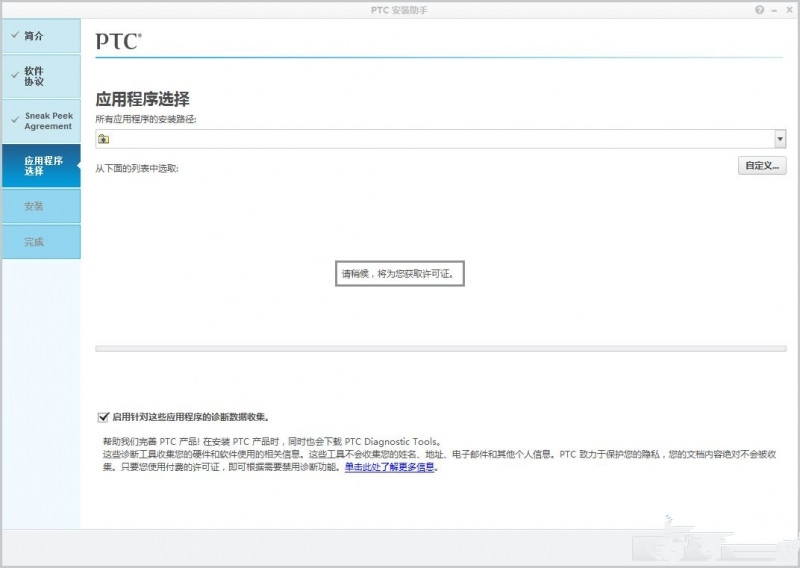Click the 所有应用程序的安装路径 label
800x568 pixels.
146,119
